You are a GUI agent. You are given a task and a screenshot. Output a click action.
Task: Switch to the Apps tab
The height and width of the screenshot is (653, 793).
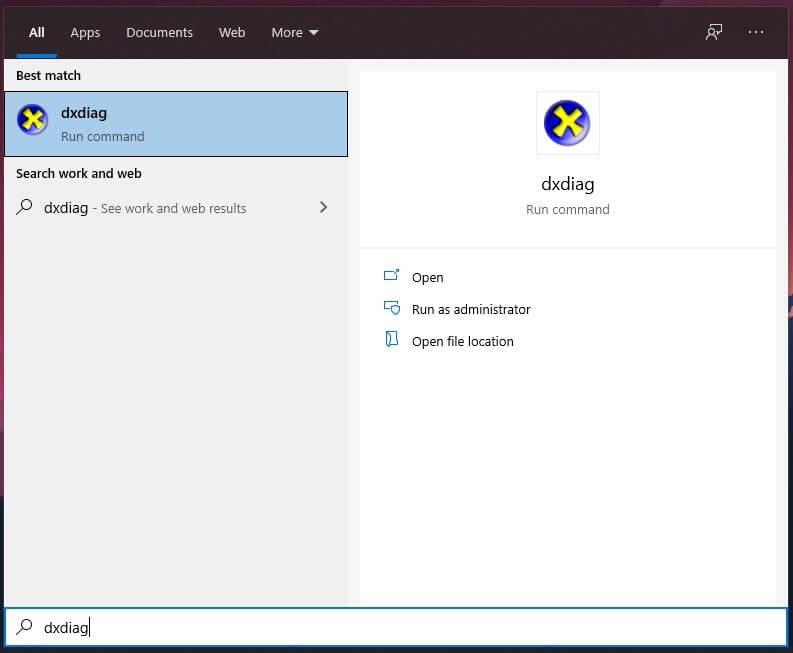(x=85, y=33)
